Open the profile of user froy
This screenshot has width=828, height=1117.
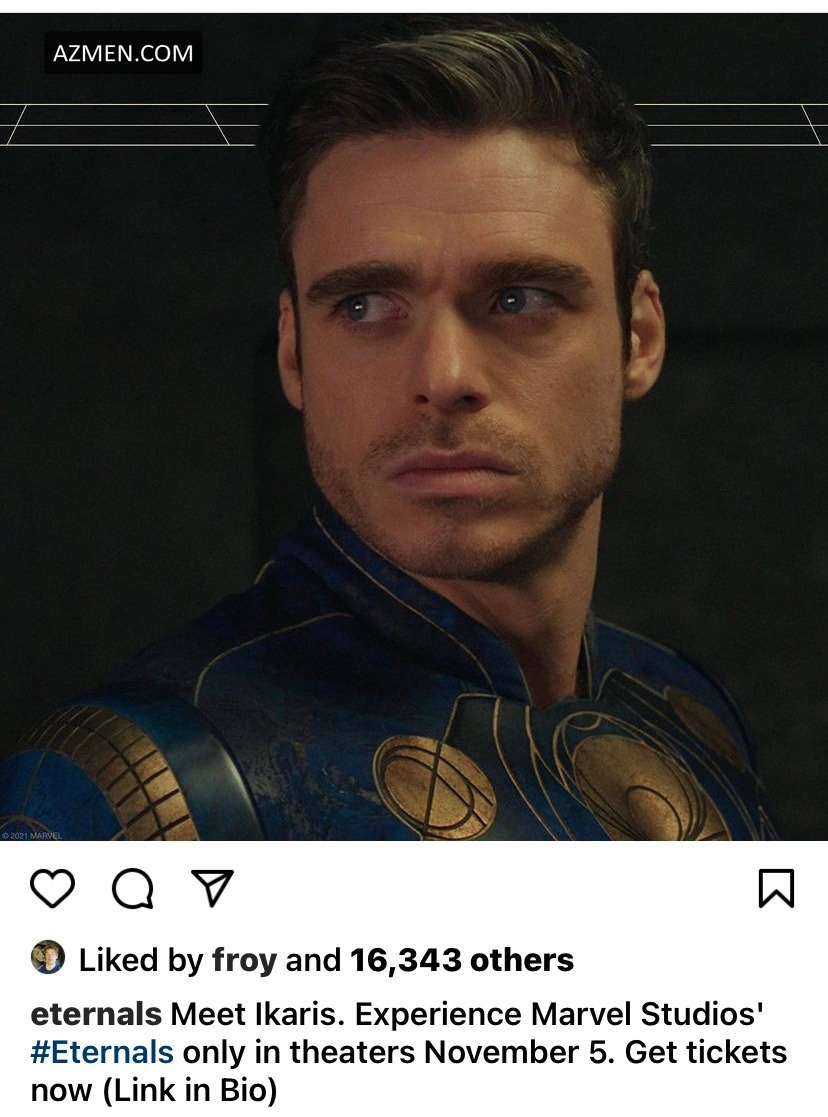pos(244,961)
